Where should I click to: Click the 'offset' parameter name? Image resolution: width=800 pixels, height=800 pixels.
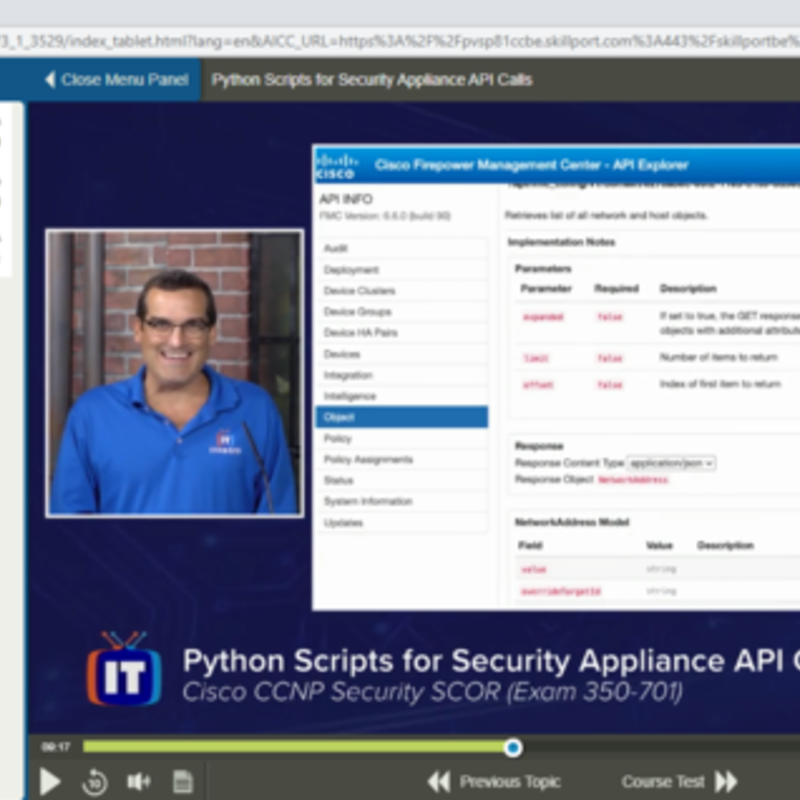[538, 384]
